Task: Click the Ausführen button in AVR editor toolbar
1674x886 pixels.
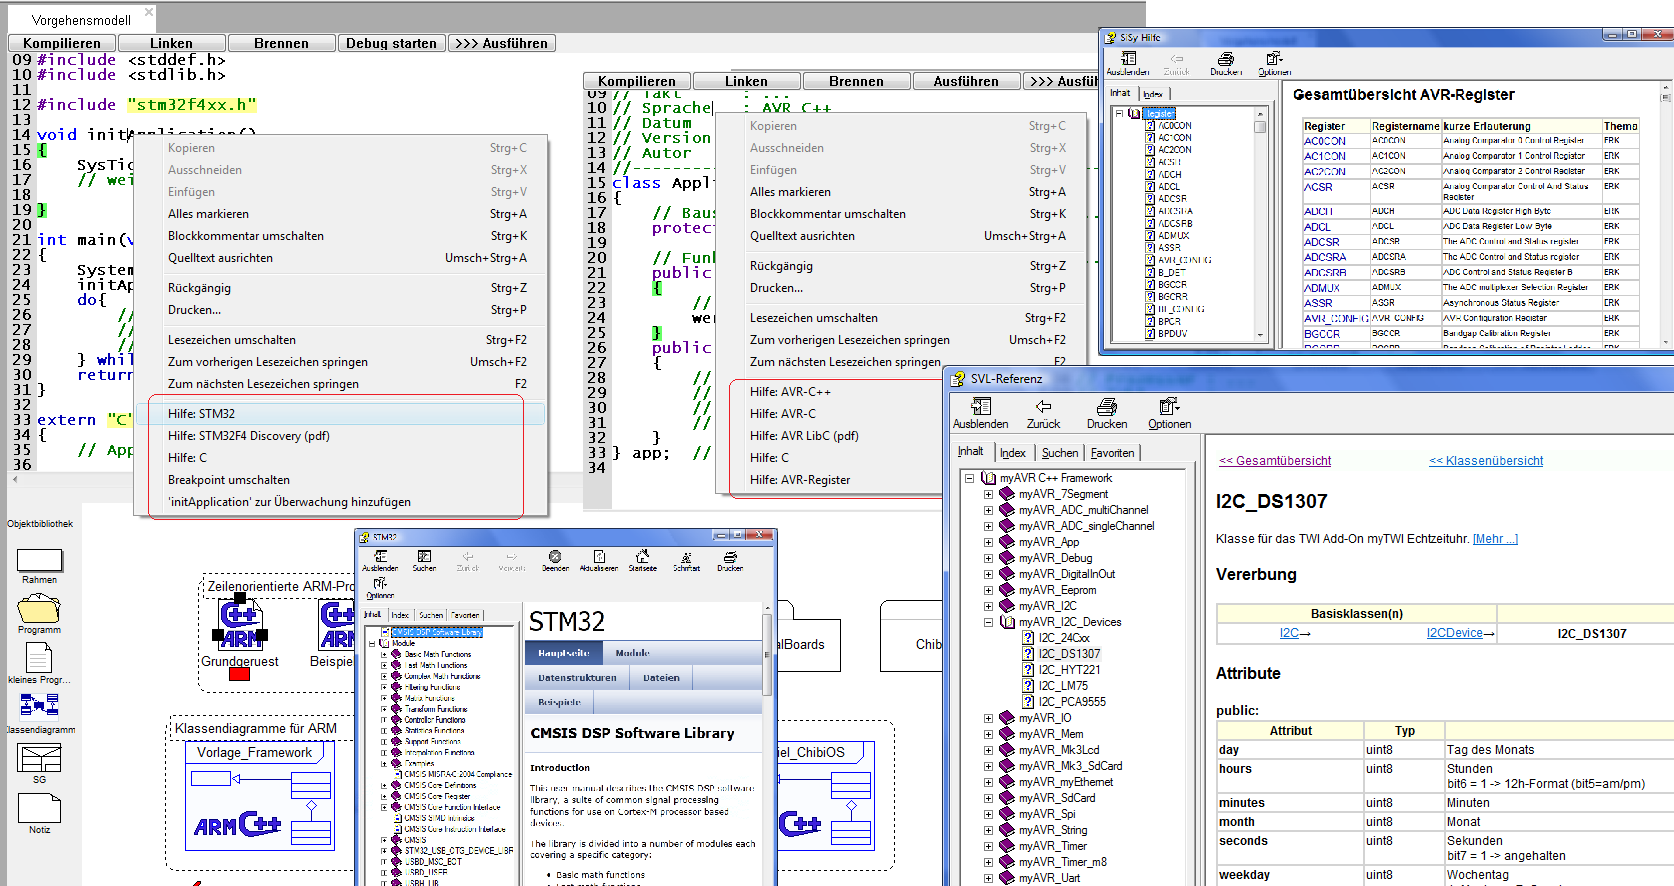Action: [x=966, y=81]
